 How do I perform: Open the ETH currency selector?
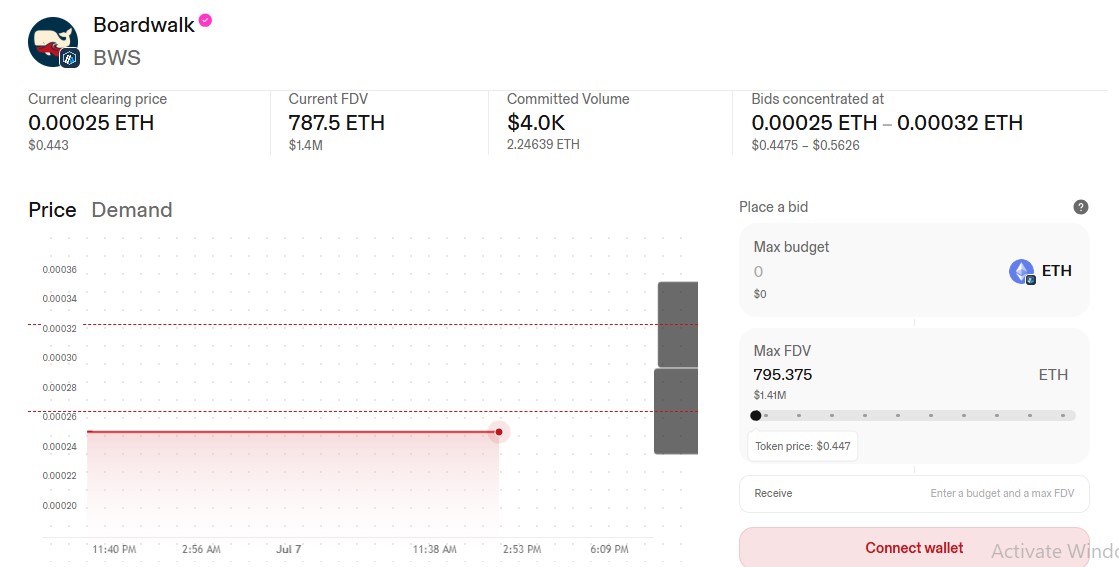tap(1040, 271)
